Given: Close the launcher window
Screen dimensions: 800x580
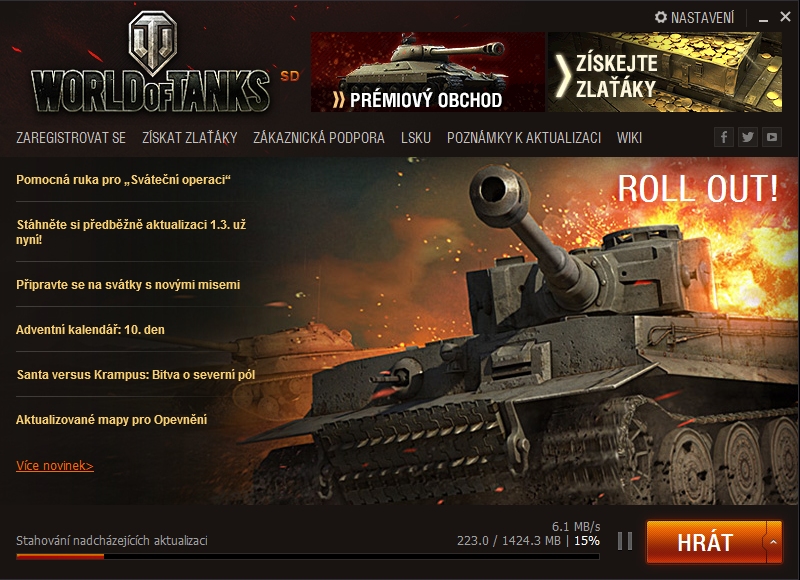Looking at the screenshot, I should pyautogui.click(x=786, y=17).
